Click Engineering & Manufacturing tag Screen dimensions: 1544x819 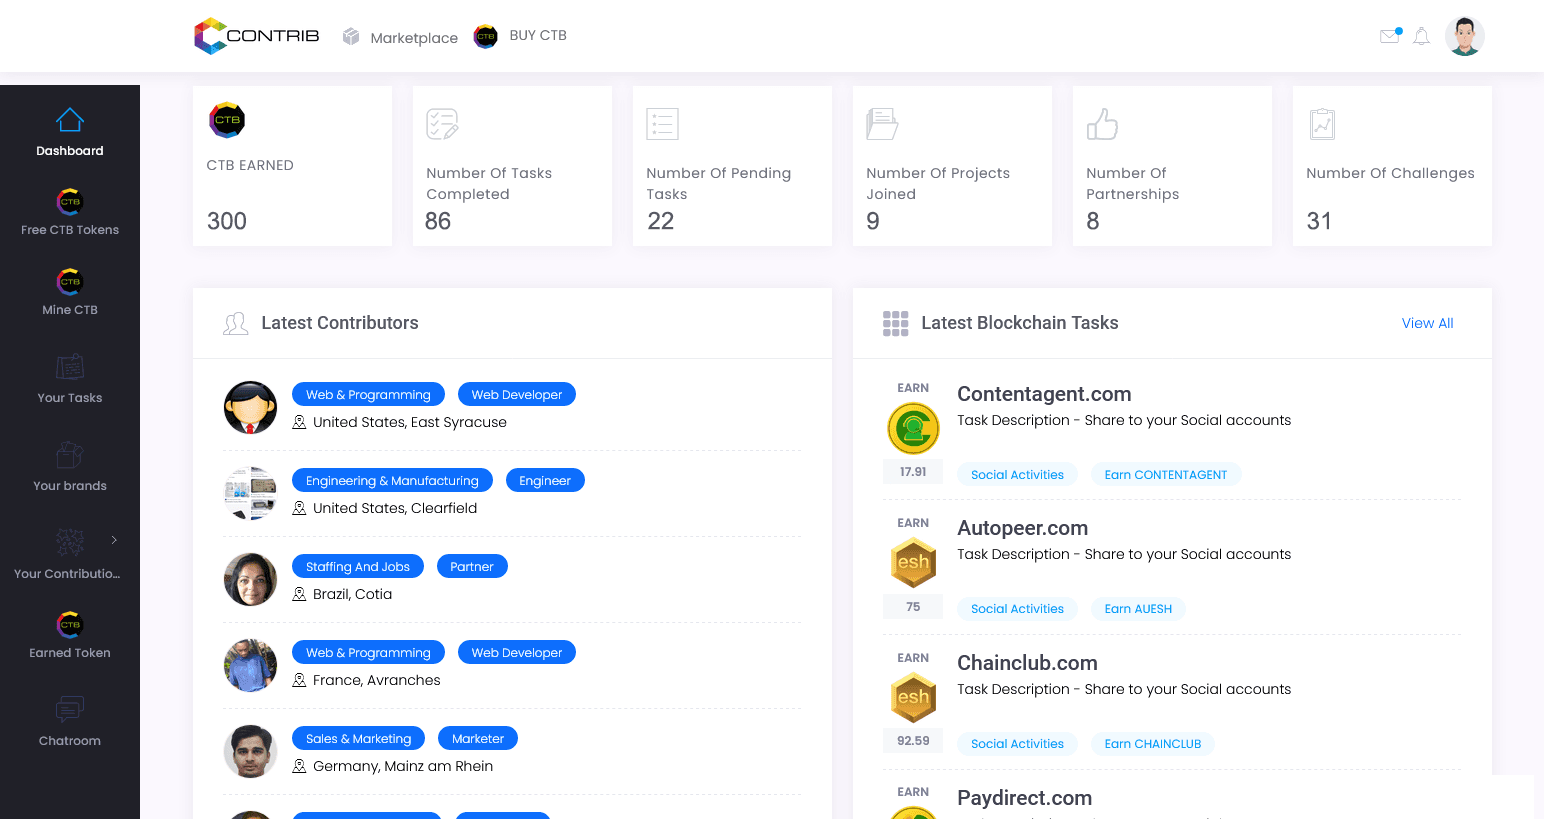[x=392, y=481]
